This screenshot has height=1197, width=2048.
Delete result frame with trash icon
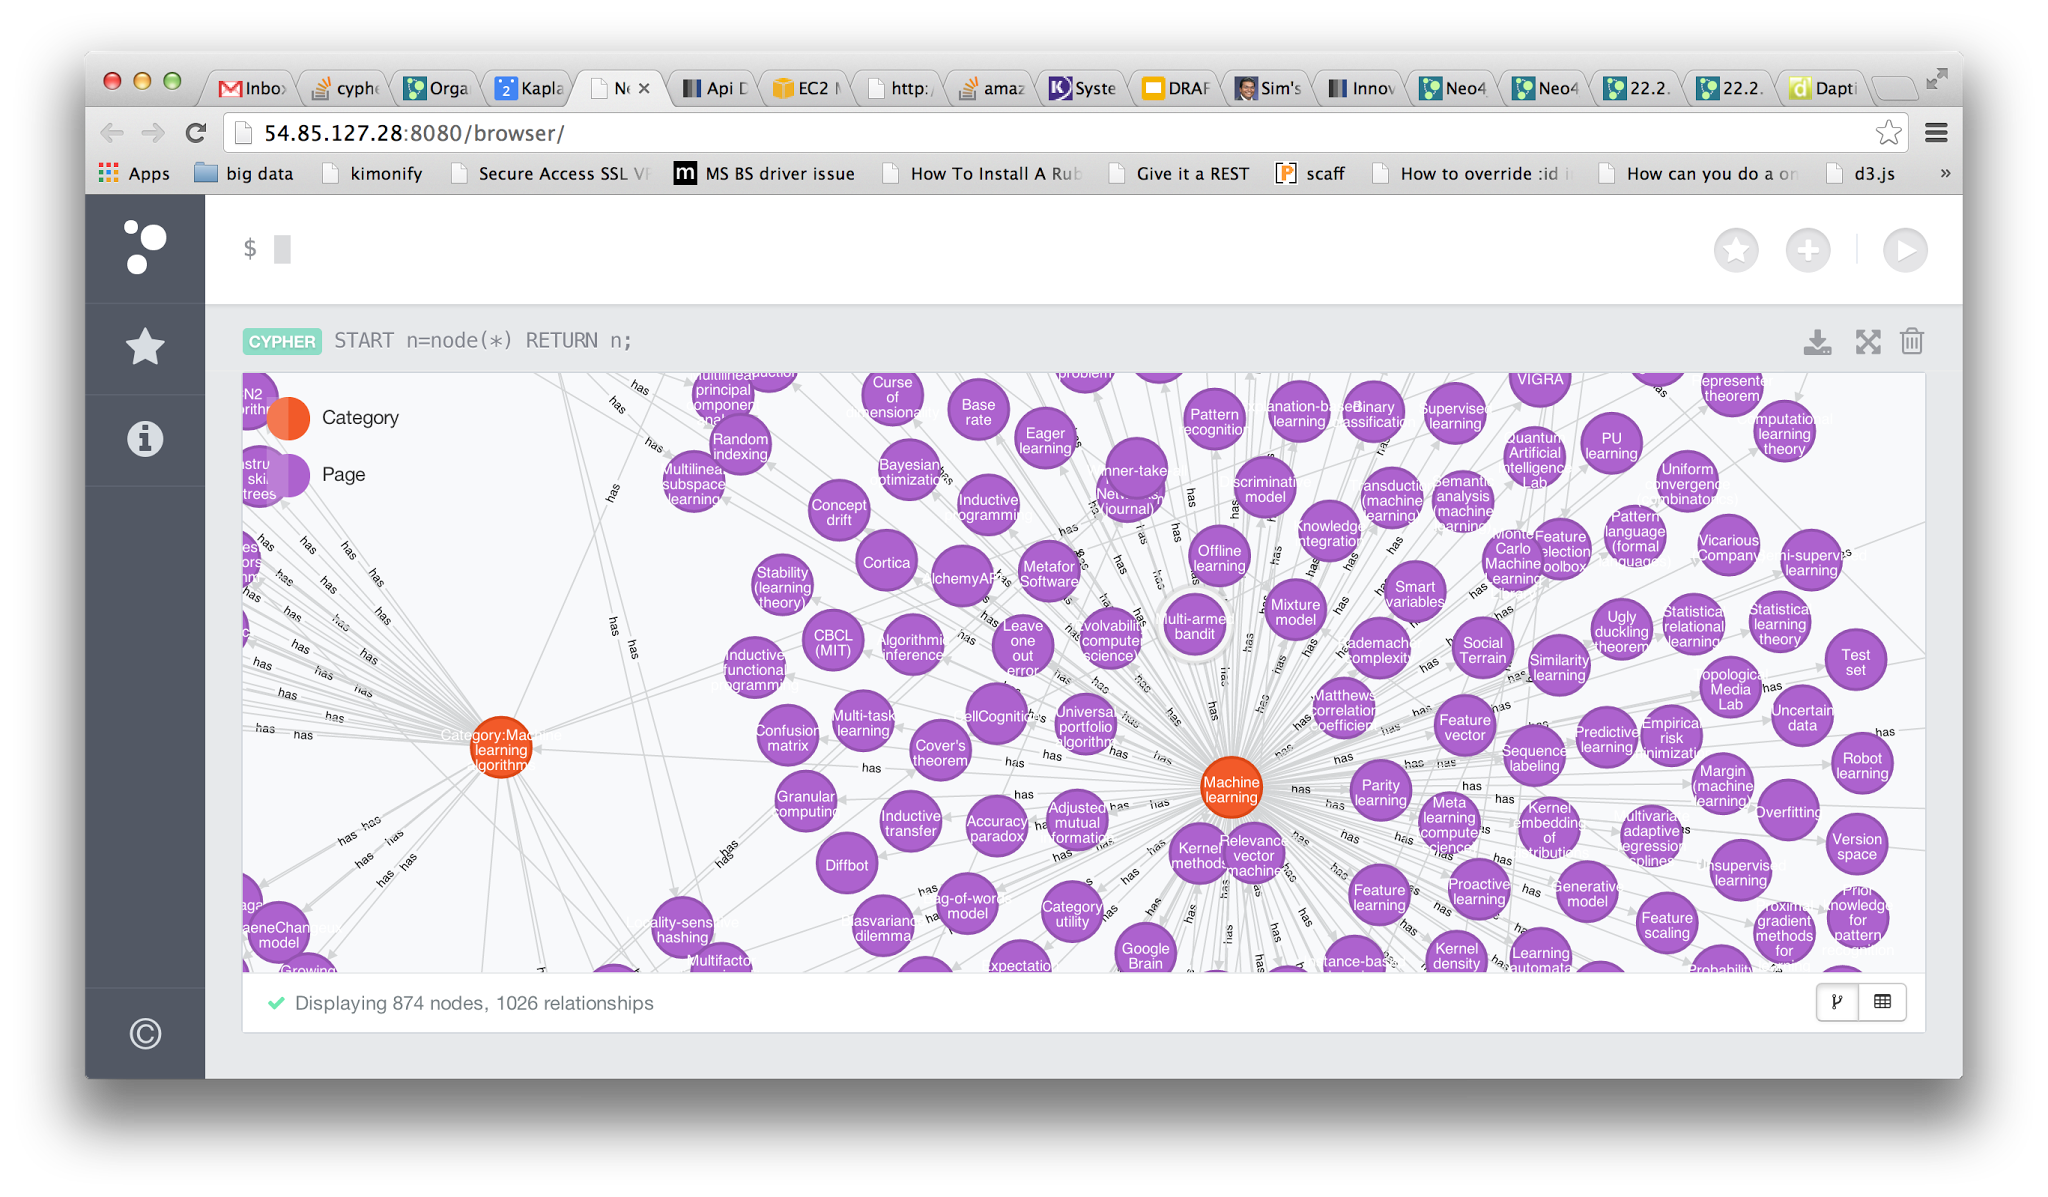click(1912, 342)
